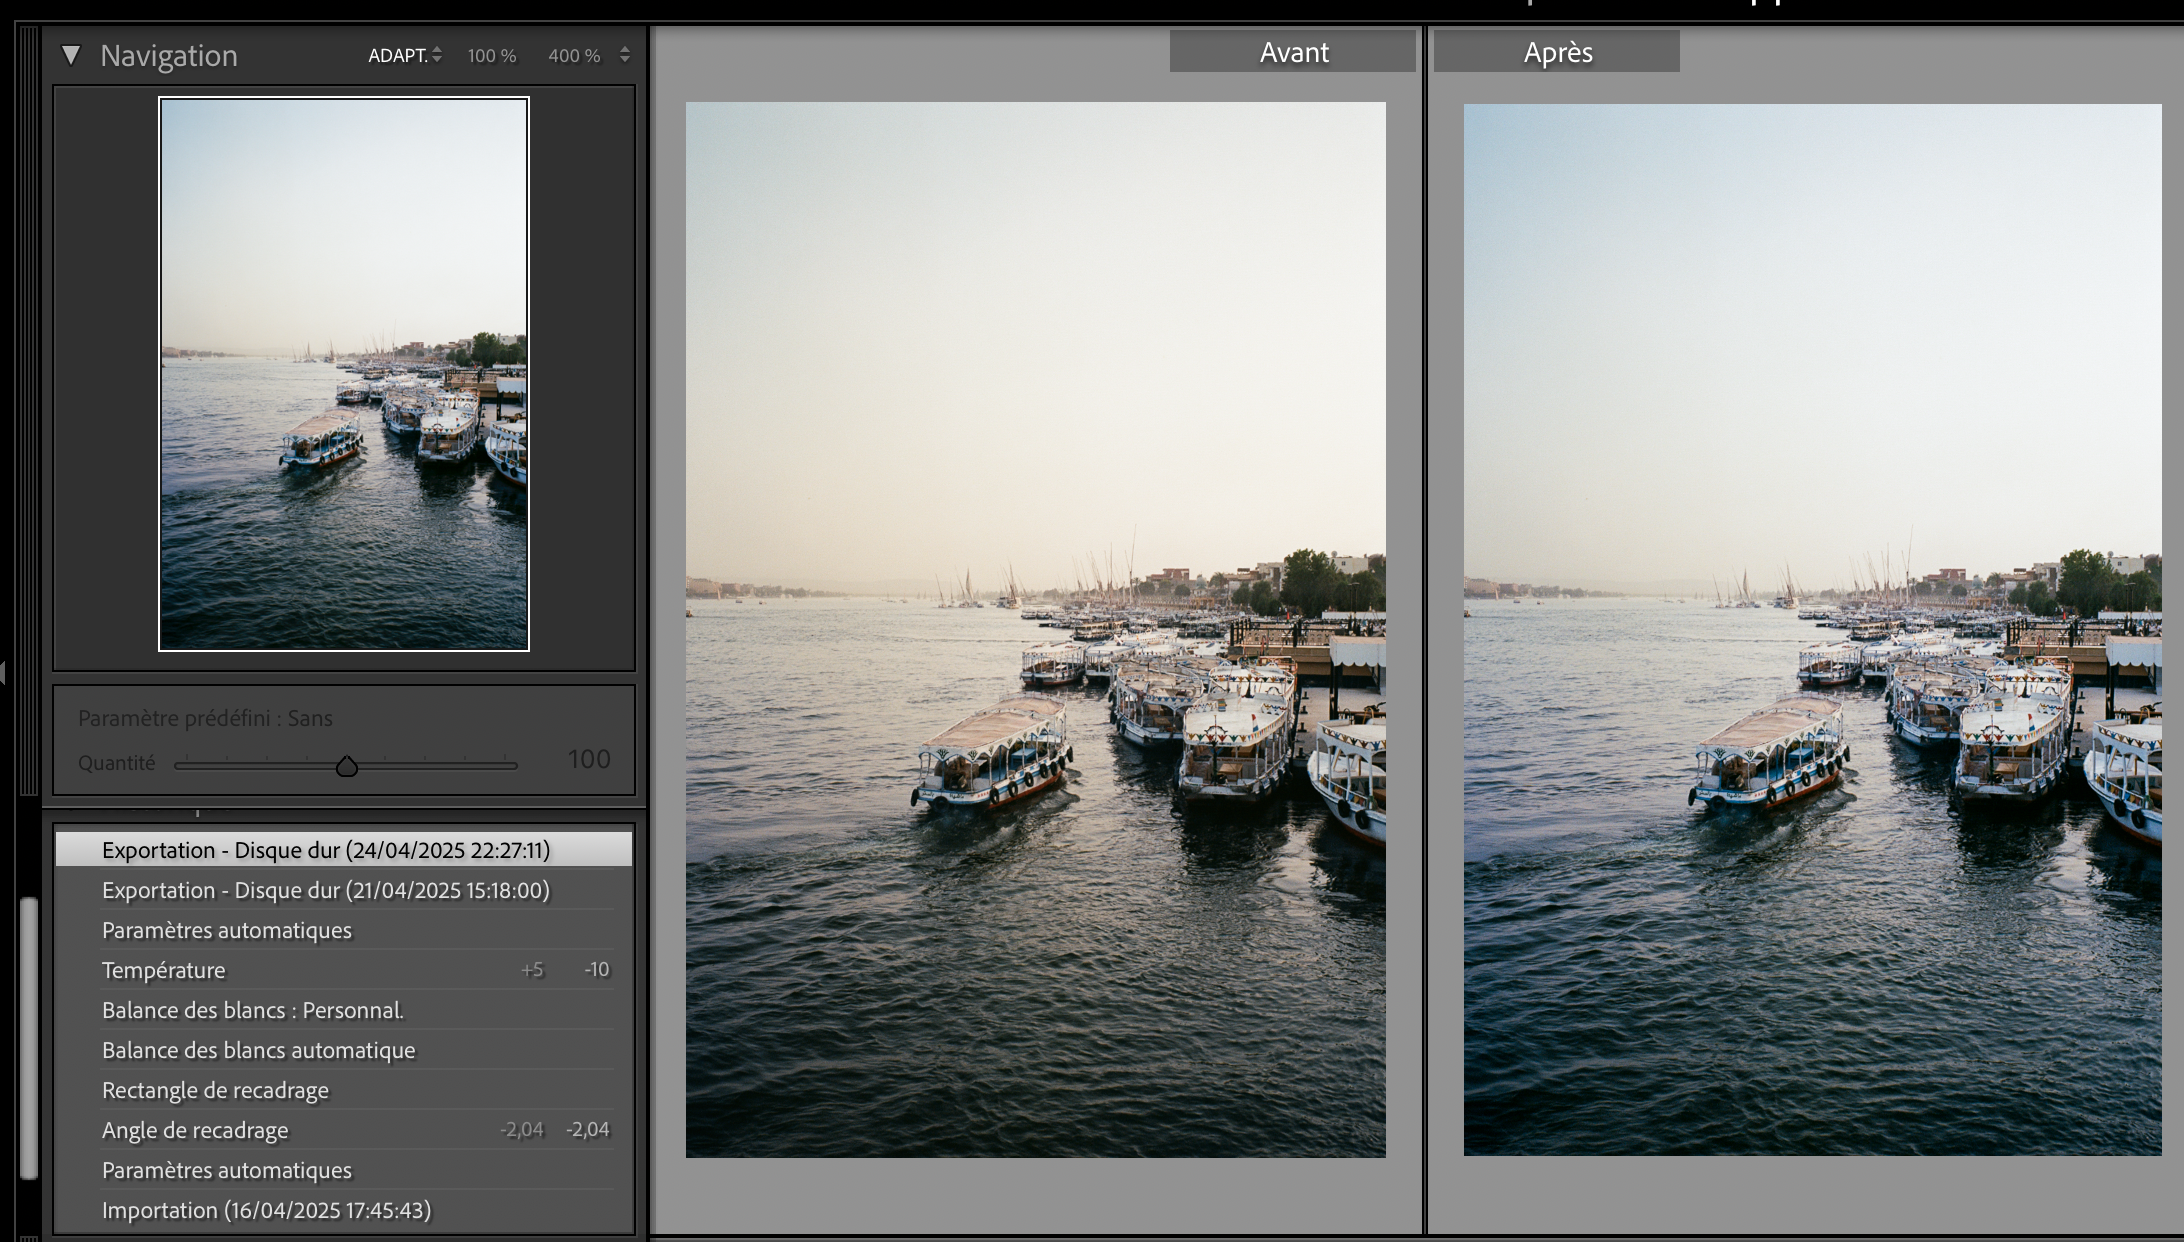Image resolution: width=2184 pixels, height=1242 pixels.
Task: Select the Rectangle de recadrage history step
Action: 215,1090
